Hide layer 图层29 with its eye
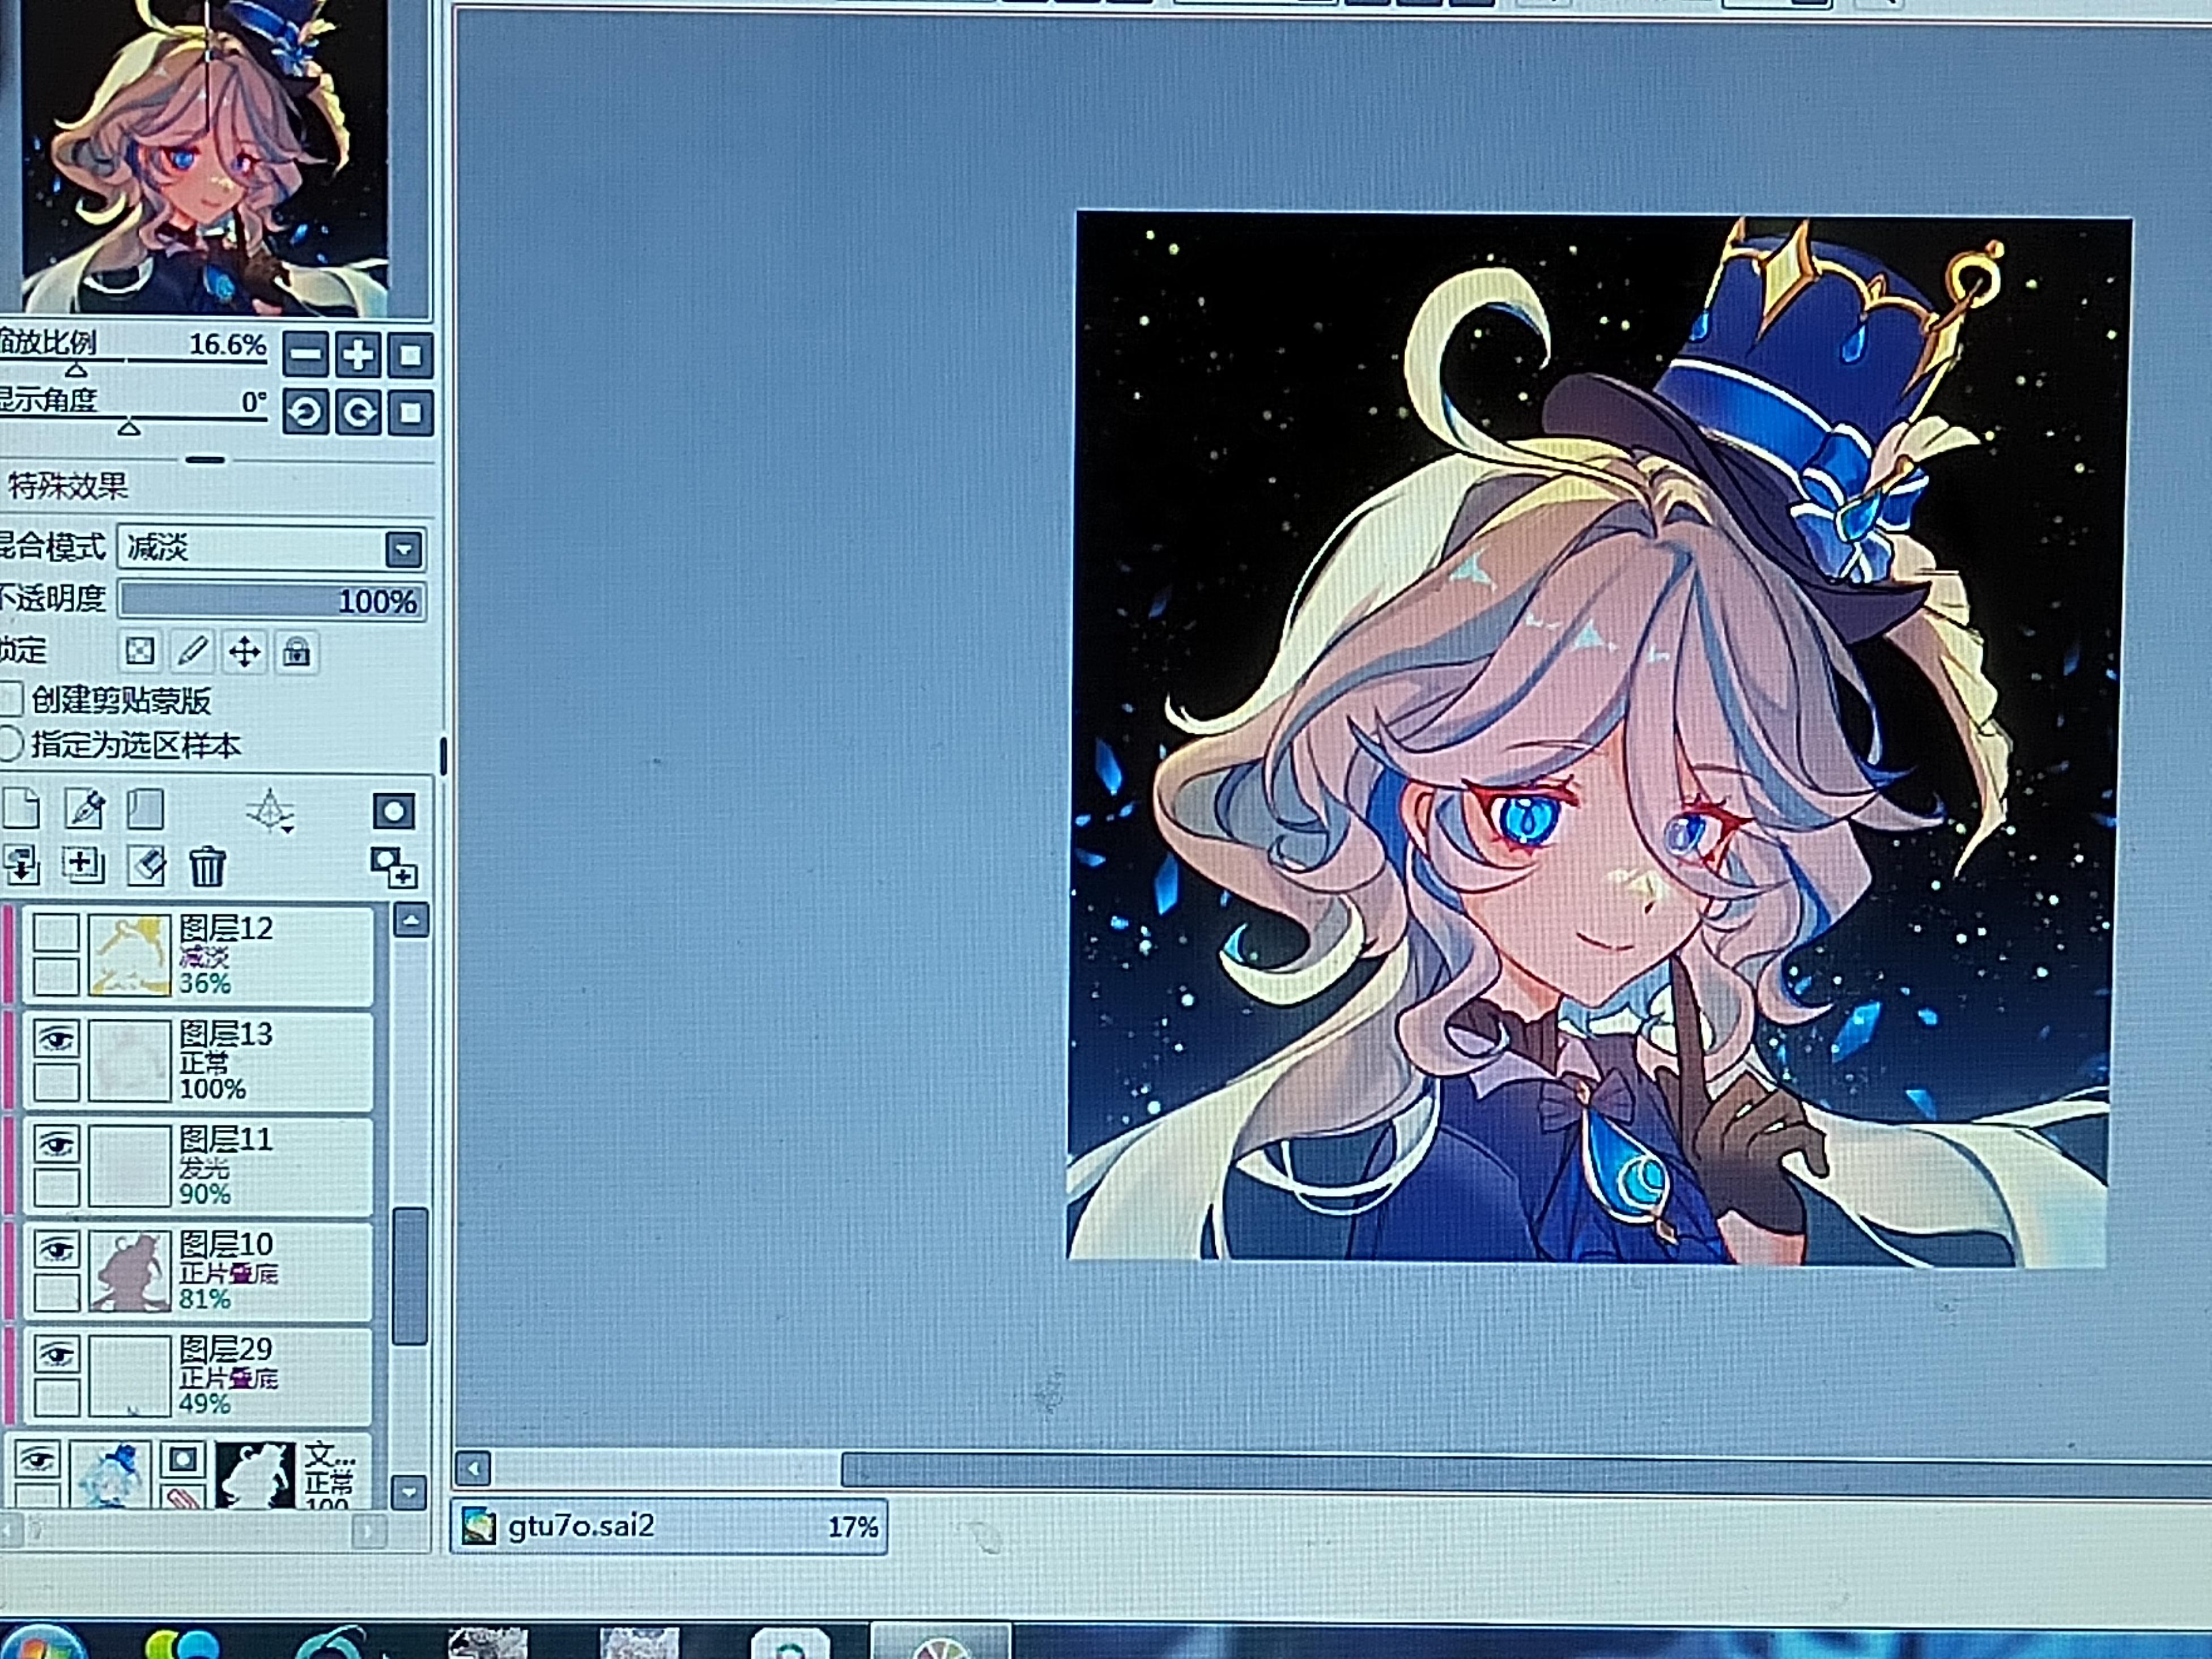The image size is (2212, 1659). pyautogui.click(x=56, y=1354)
